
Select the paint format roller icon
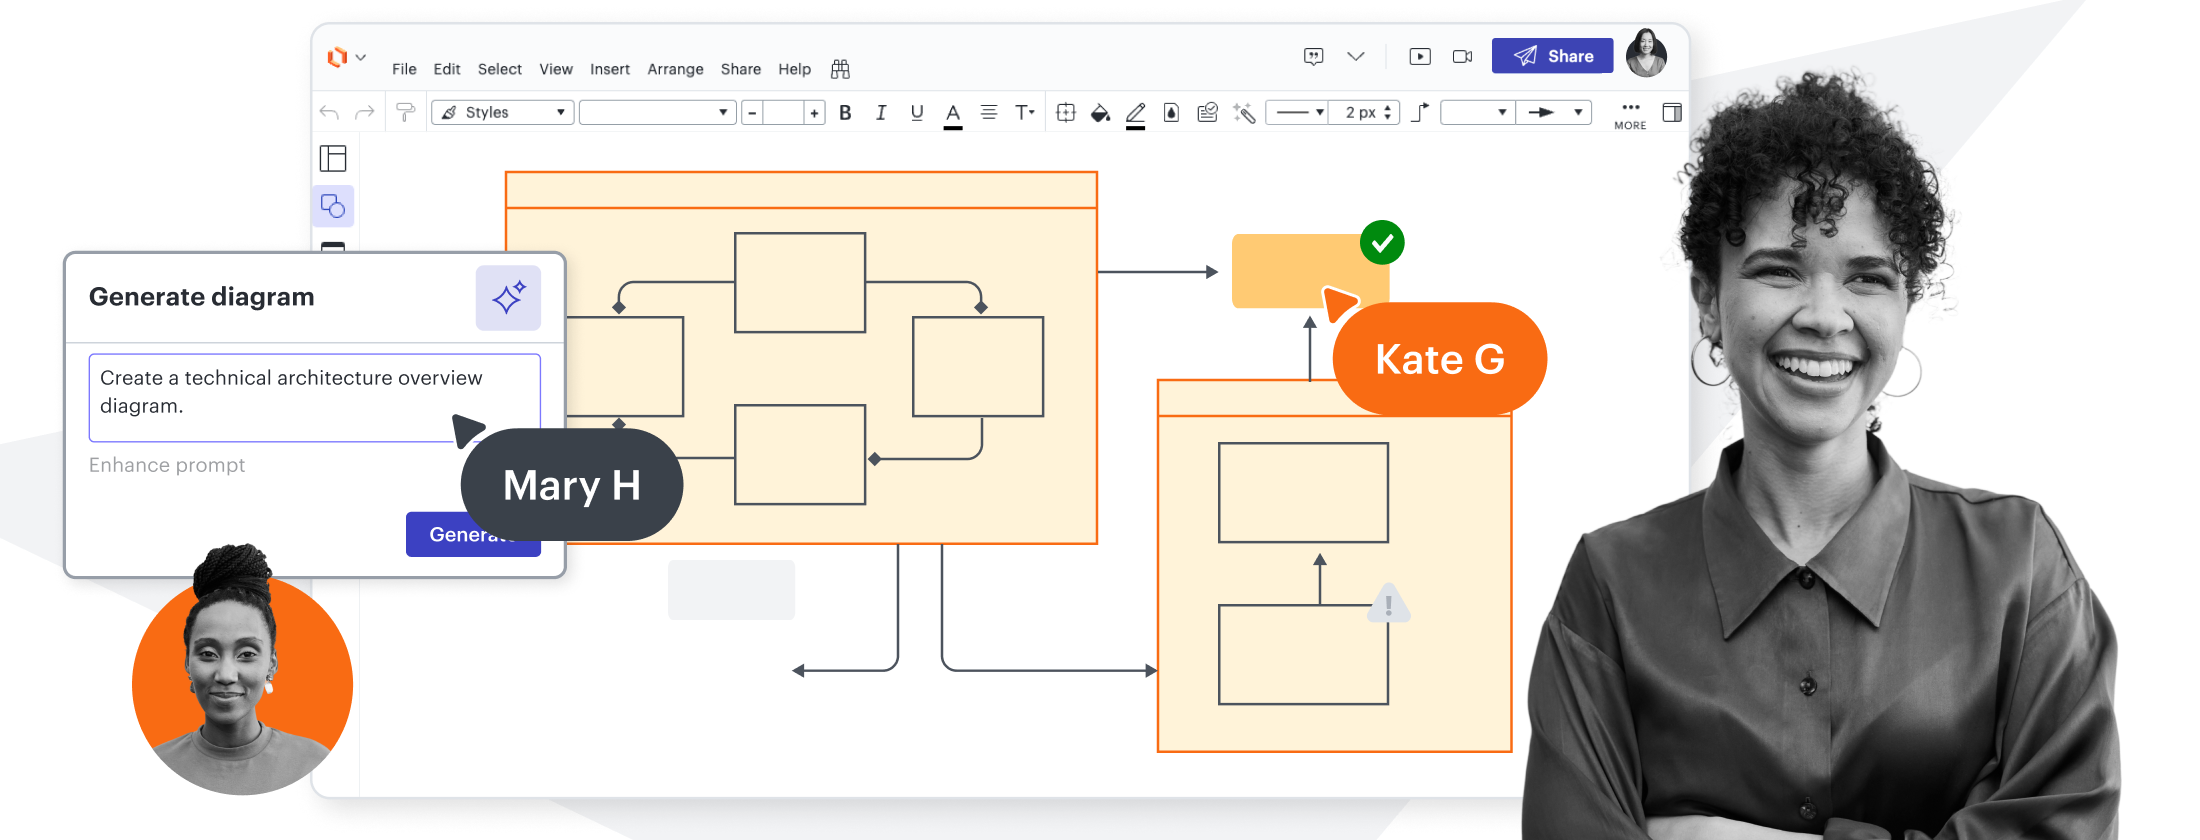click(x=405, y=112)
